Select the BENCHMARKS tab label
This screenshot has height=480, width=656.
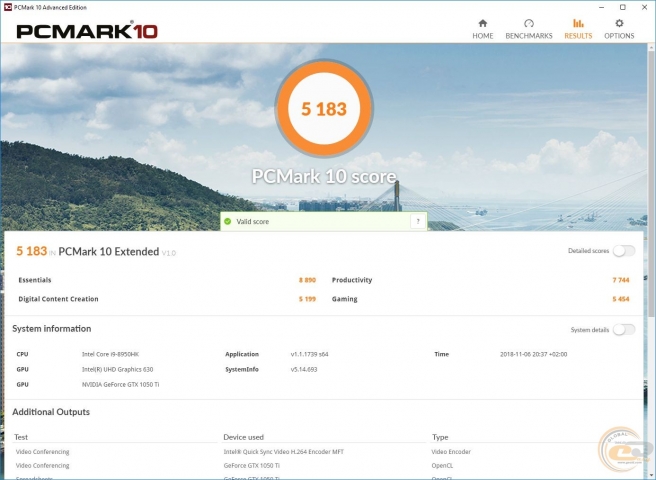[x=529, y=36]
